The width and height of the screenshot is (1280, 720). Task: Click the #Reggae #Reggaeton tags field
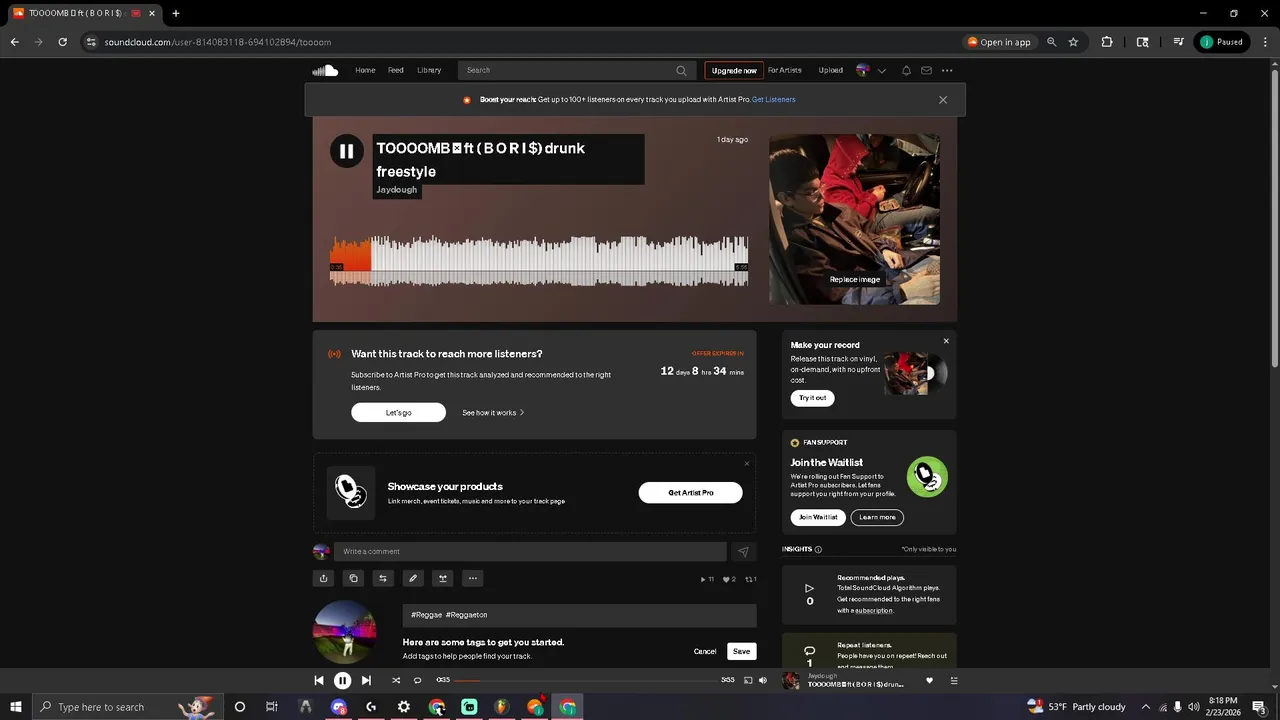(579, 615)
